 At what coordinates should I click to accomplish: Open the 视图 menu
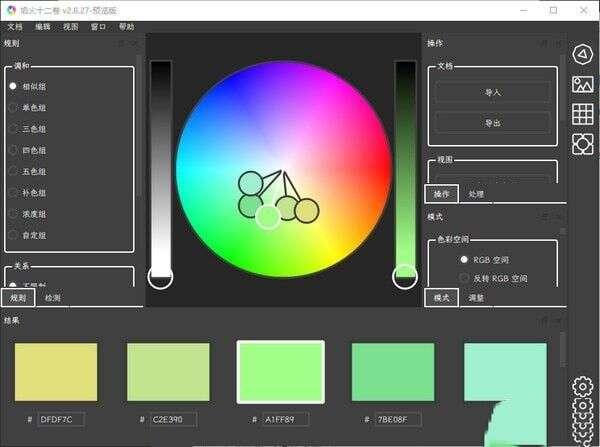[70, 27]
